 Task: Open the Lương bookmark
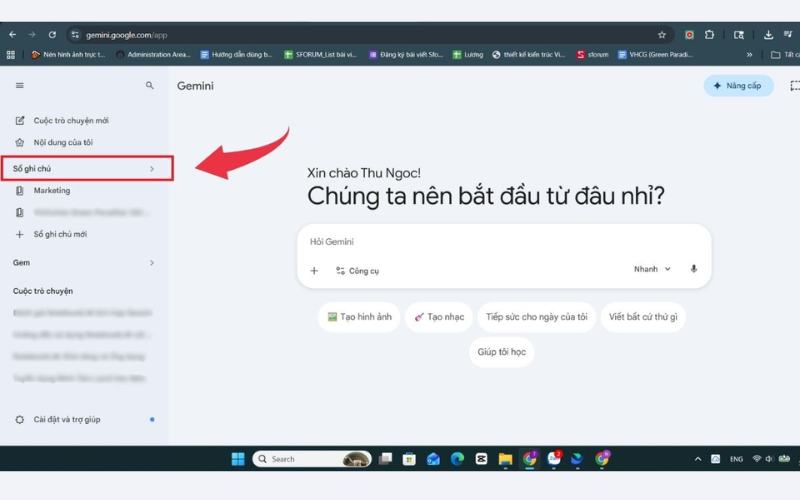point(468,55)
